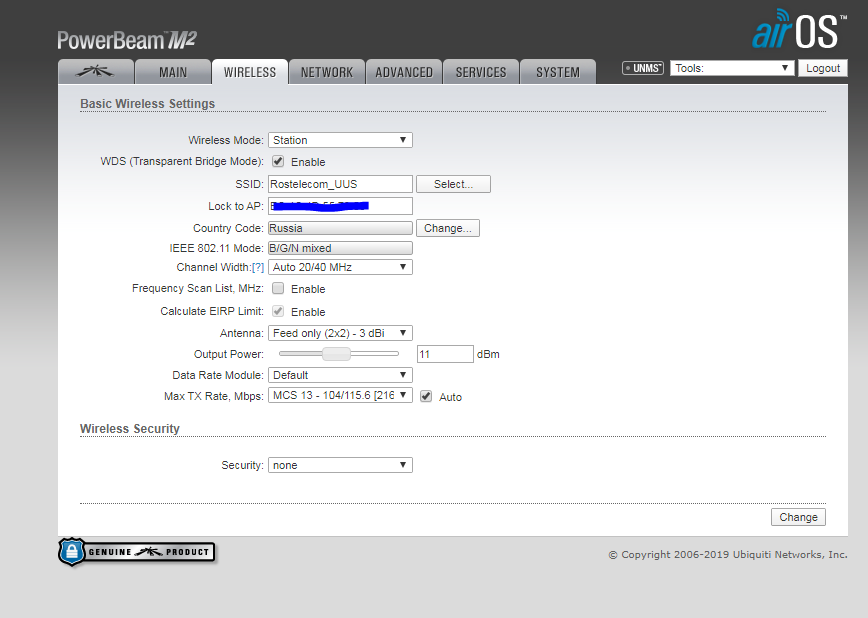Click the B/G/N mixed mode field
The image size is (868, 618).
pos(340,248)
